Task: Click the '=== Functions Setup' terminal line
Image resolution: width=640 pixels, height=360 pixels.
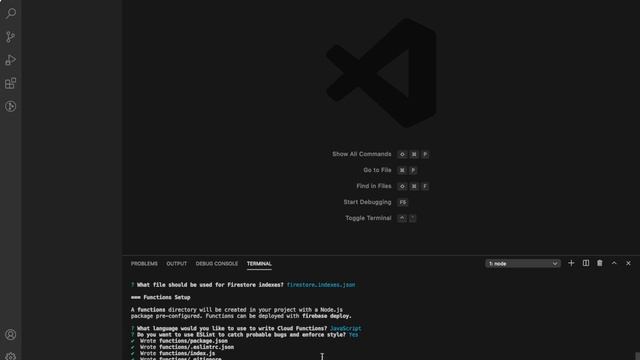Action: pyautogui.click(x=161, y=298)
